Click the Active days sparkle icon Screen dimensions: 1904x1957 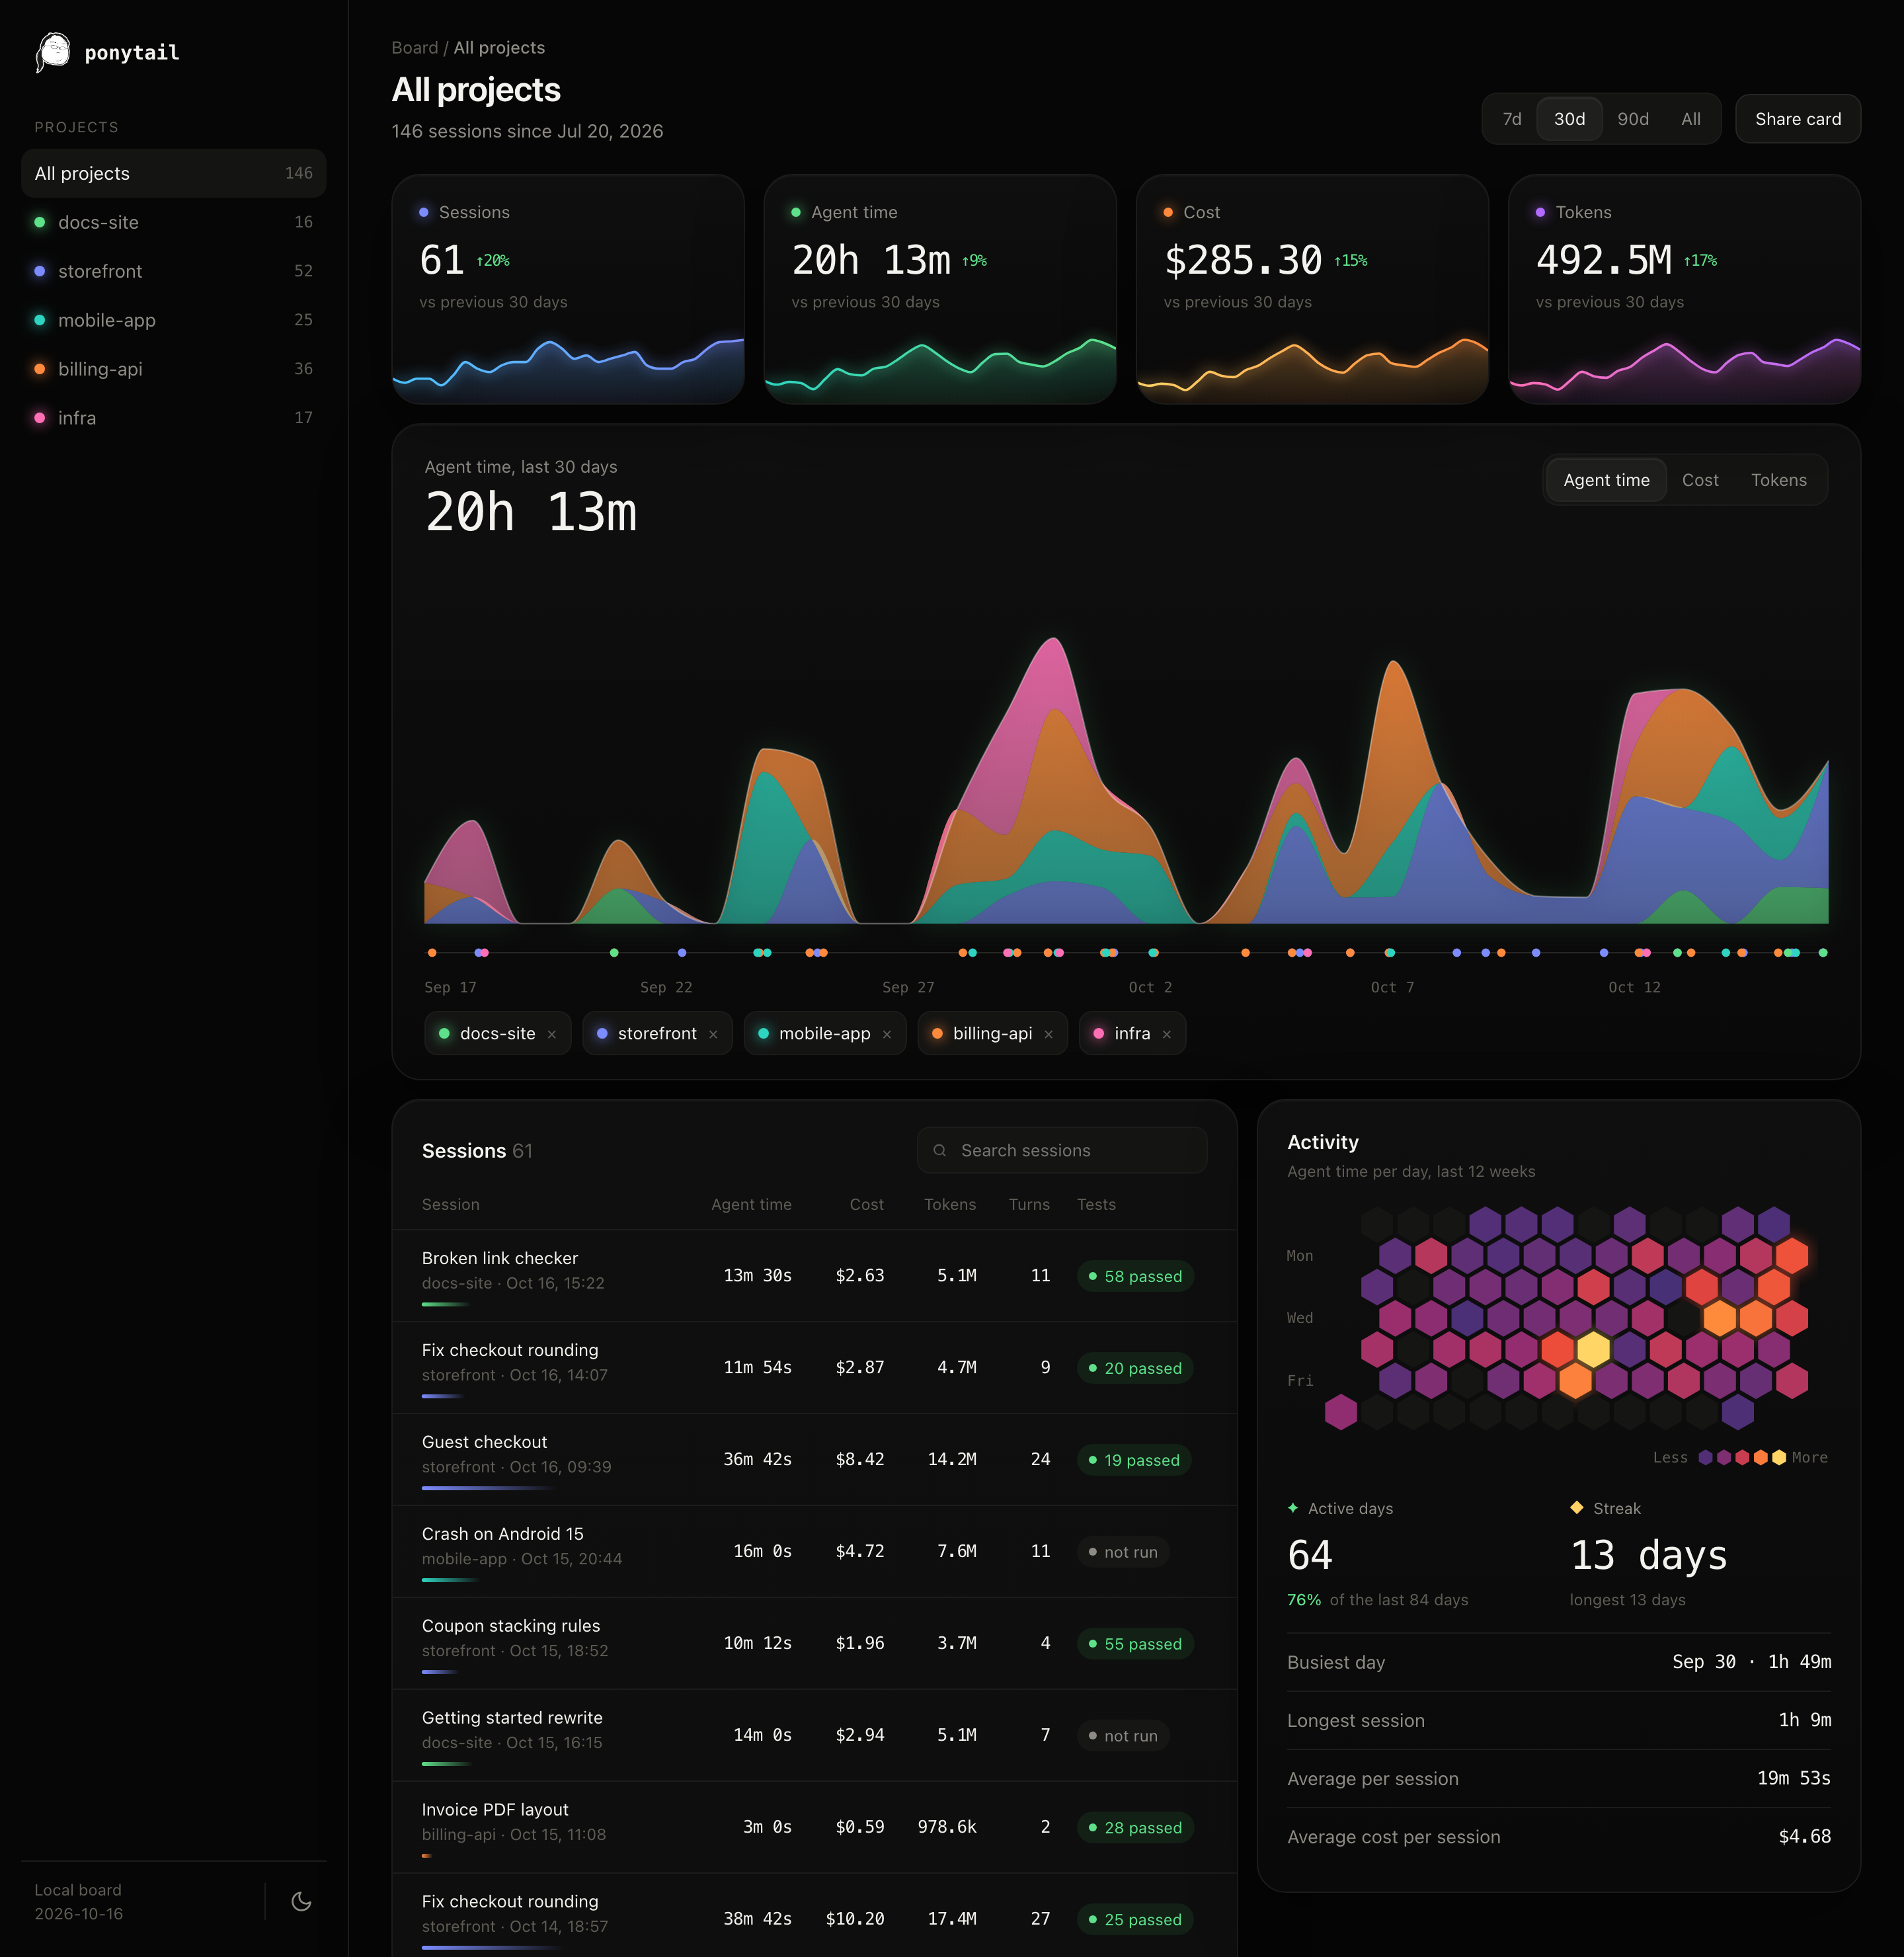[x=1293, y=1507]
